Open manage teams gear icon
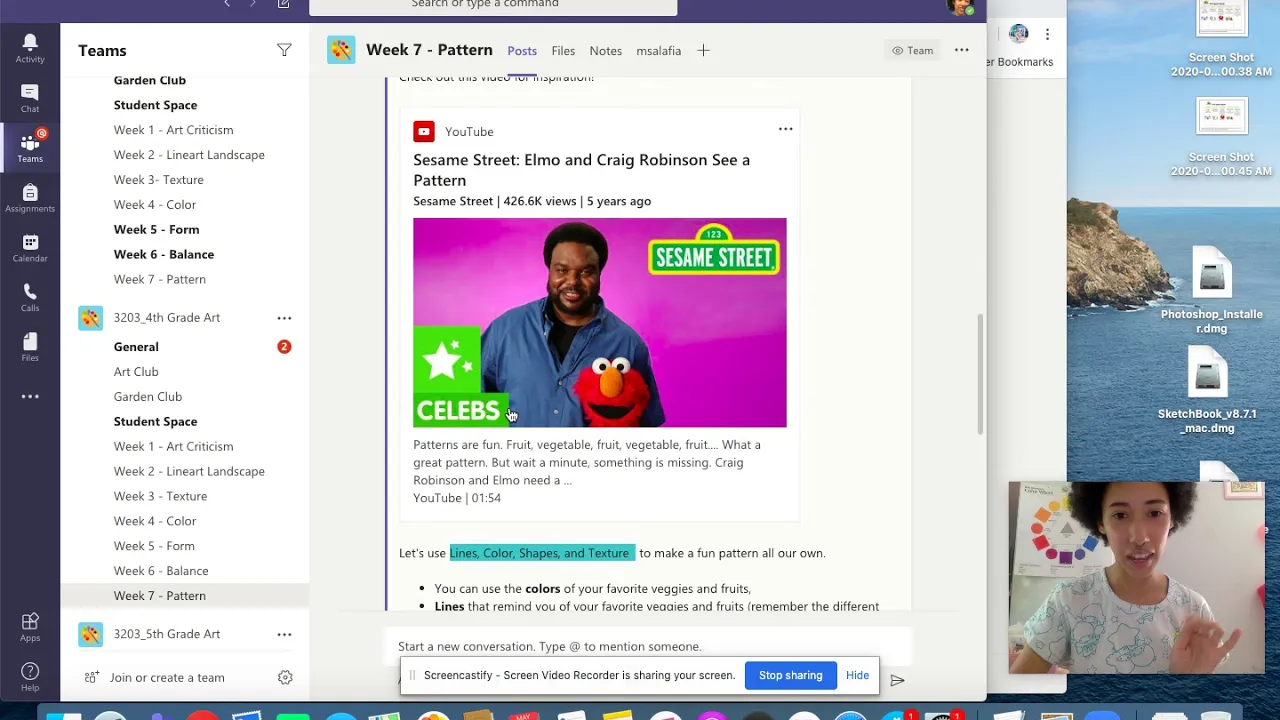 pyautogui.click(x=285, y=677)
